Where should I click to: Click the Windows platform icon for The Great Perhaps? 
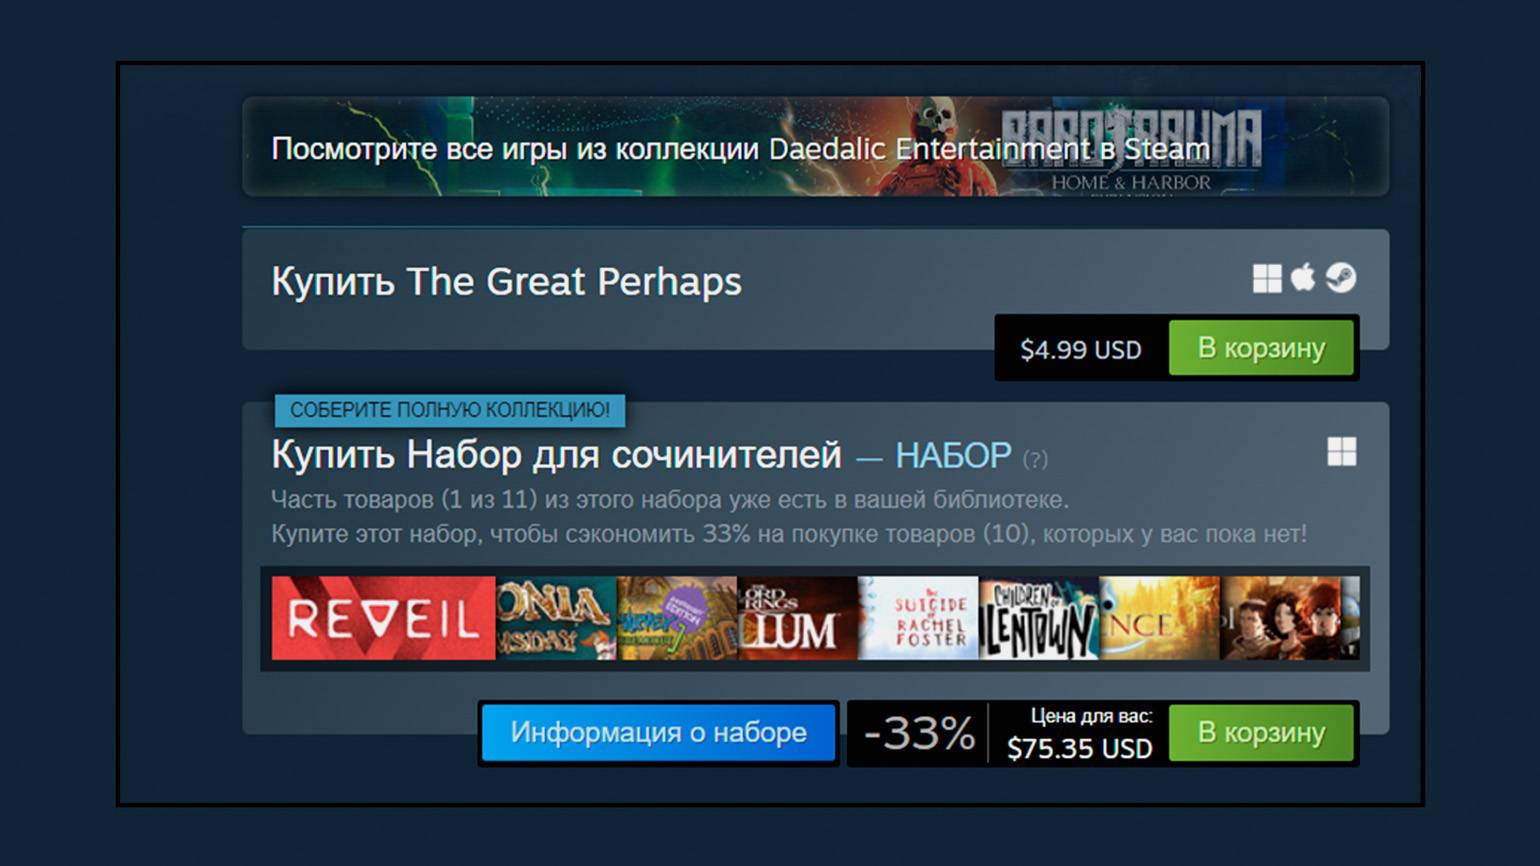(1267, 279)
